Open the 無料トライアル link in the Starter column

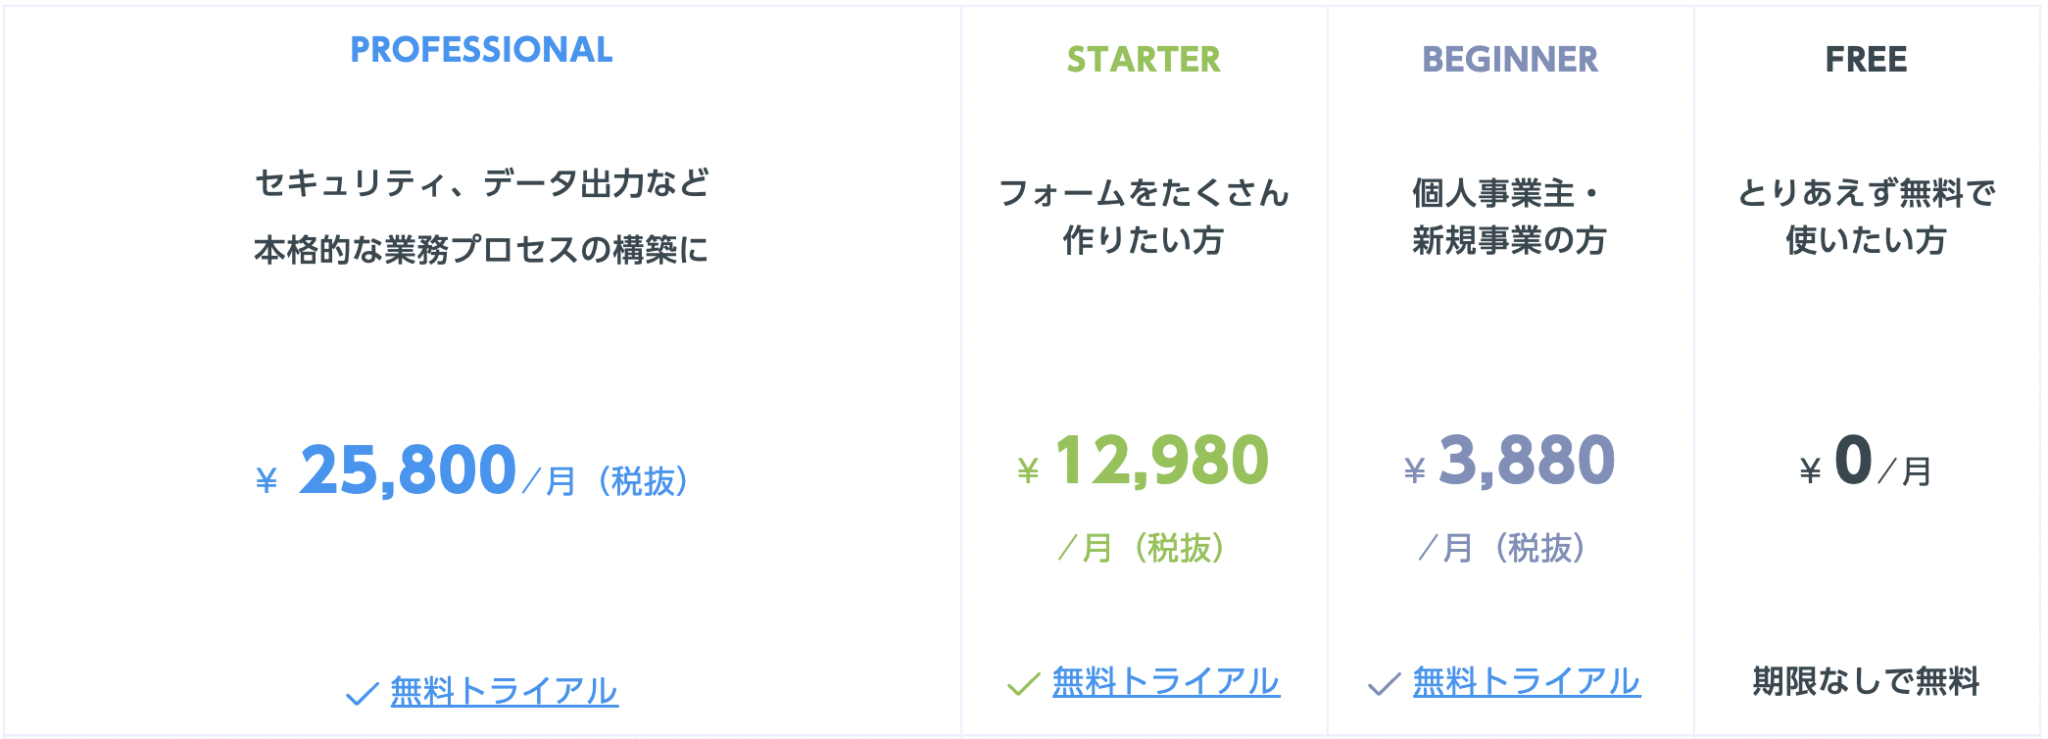[1165, 684]
